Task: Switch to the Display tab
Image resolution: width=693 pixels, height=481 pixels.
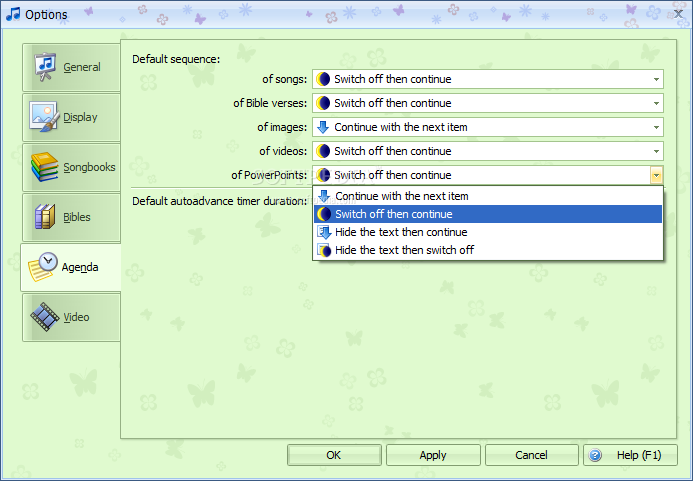Action: 71,117
